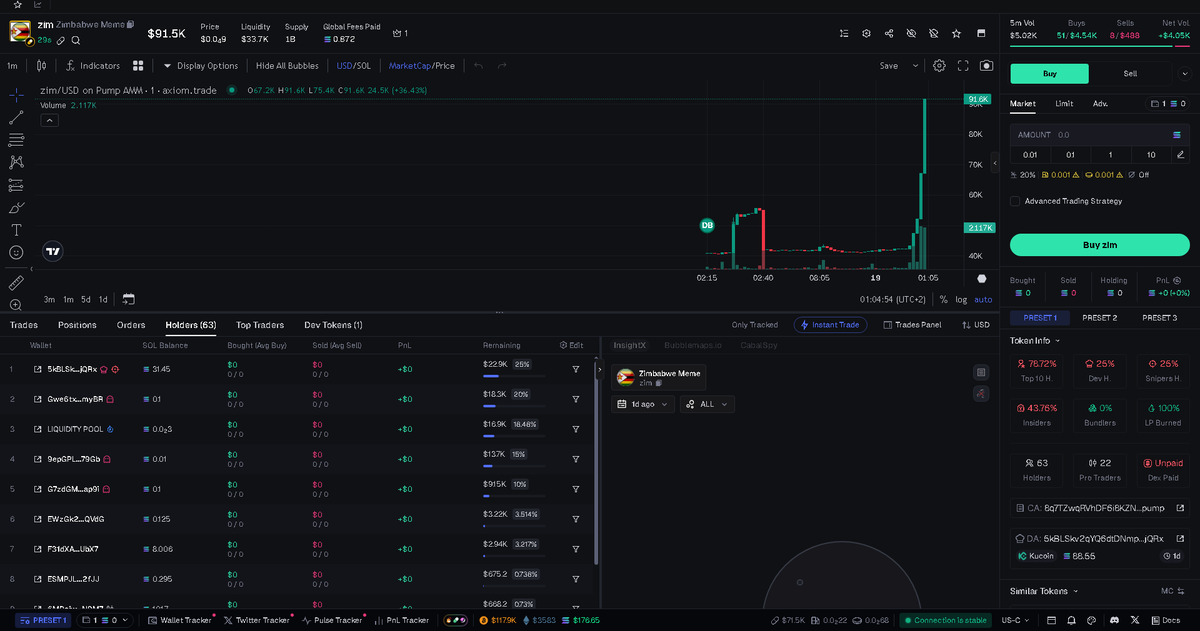This screenshot has height=631, width=1200.
Task: Add zim to favorites with star
Action: pyautogui.click(x=956, y=33)
